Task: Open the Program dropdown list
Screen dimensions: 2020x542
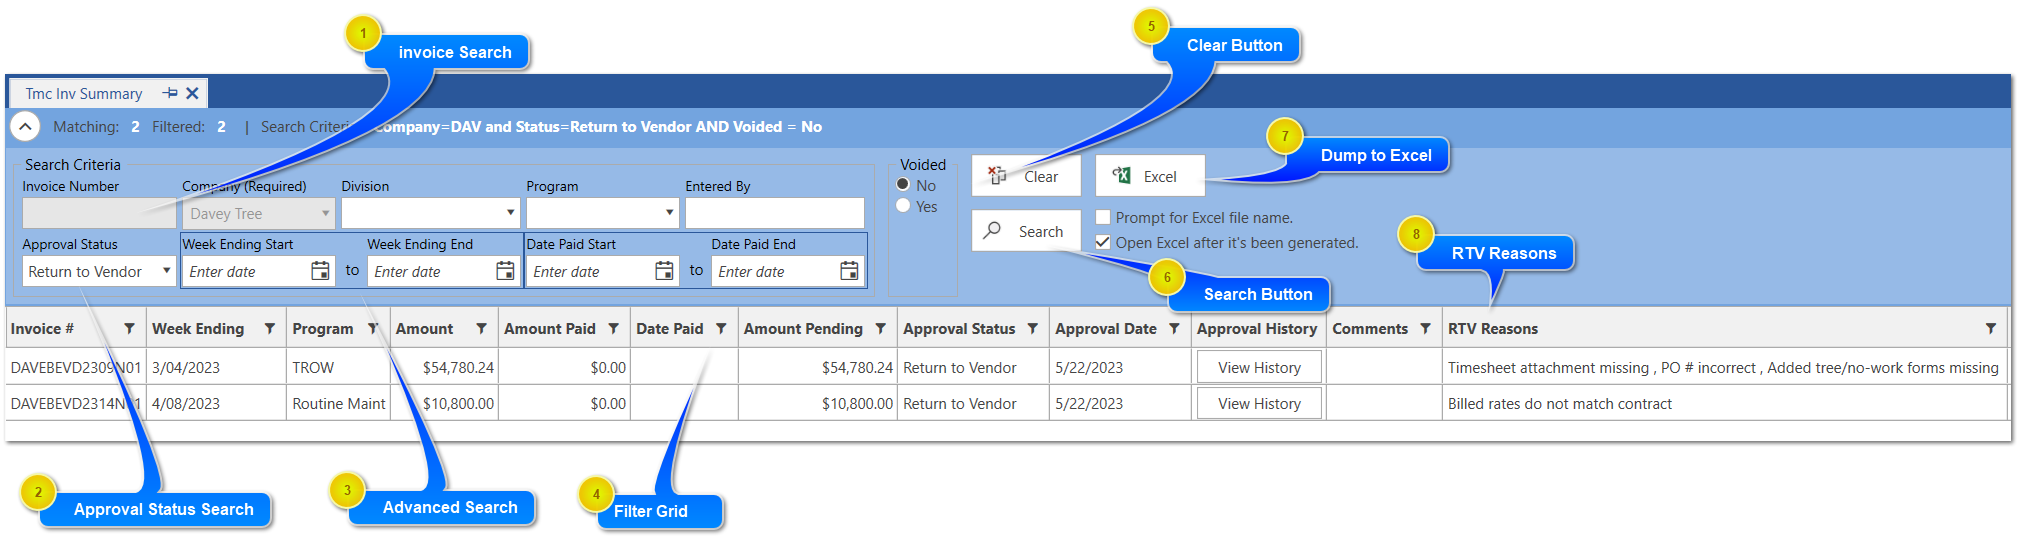Action: [x=669, y=213]
